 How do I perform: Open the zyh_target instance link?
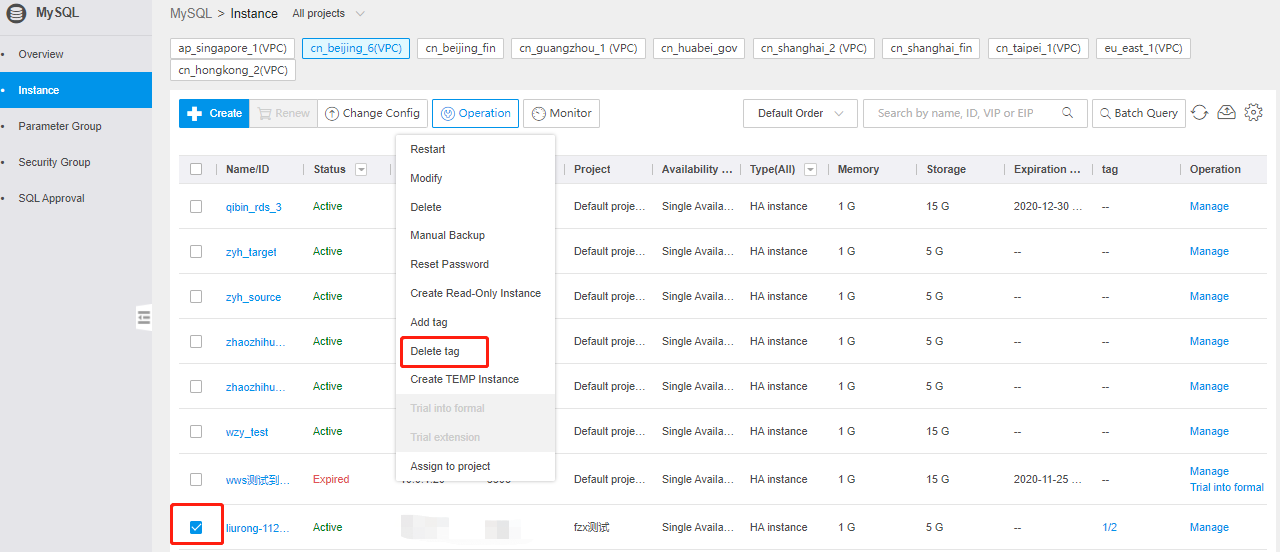coord(251,252)
